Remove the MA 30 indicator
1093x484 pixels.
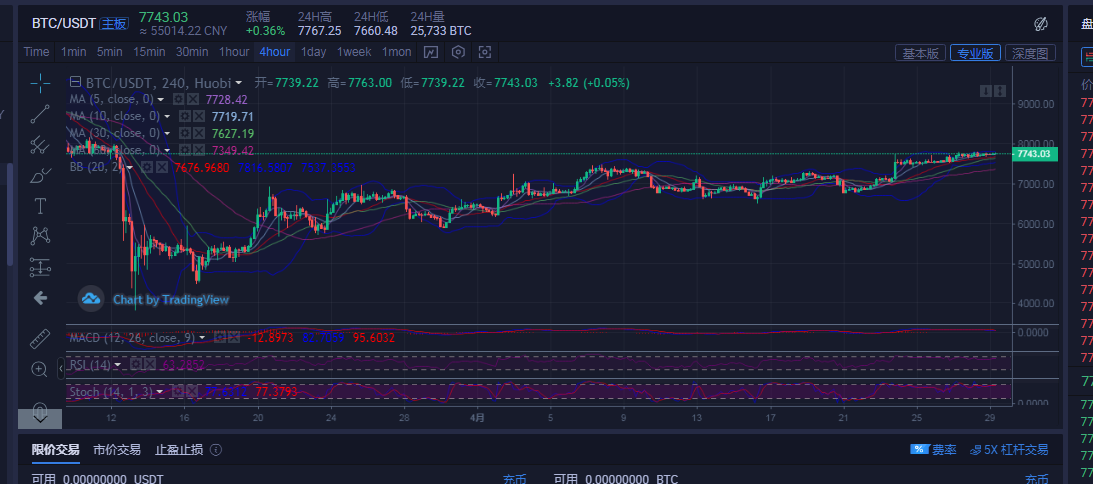pyautogui.click(x=199, y=133)
